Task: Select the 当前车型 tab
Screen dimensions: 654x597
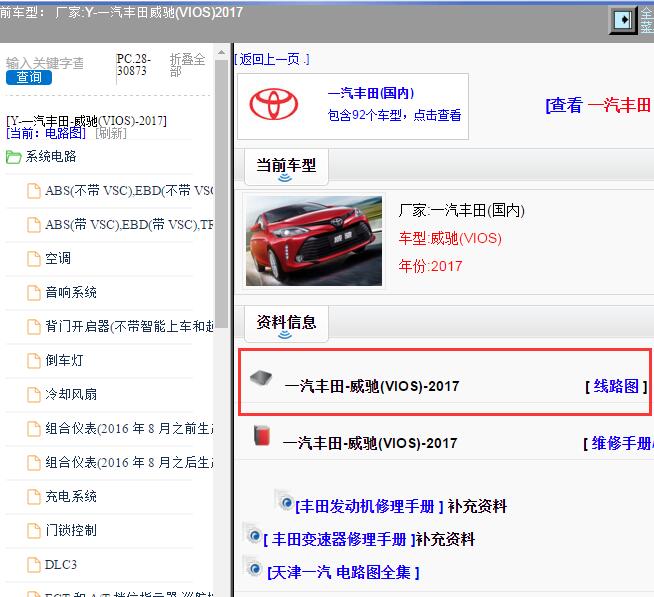Action: tap(286, 166)
